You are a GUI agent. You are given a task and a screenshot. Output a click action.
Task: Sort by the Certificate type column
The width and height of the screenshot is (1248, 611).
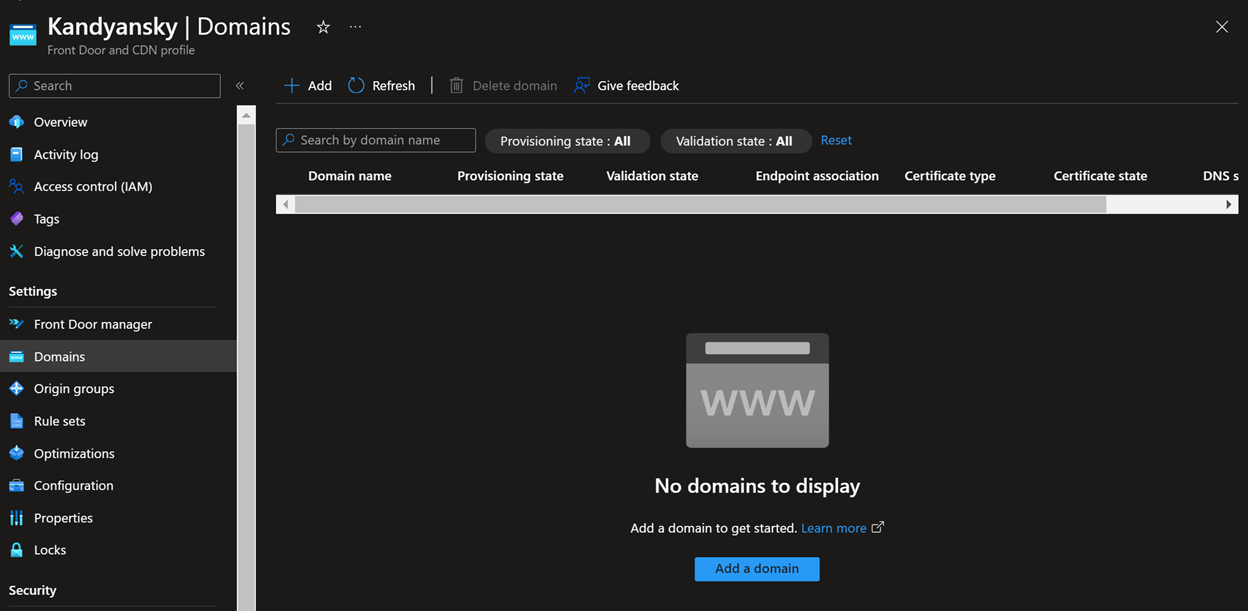[x=950, y=176]
